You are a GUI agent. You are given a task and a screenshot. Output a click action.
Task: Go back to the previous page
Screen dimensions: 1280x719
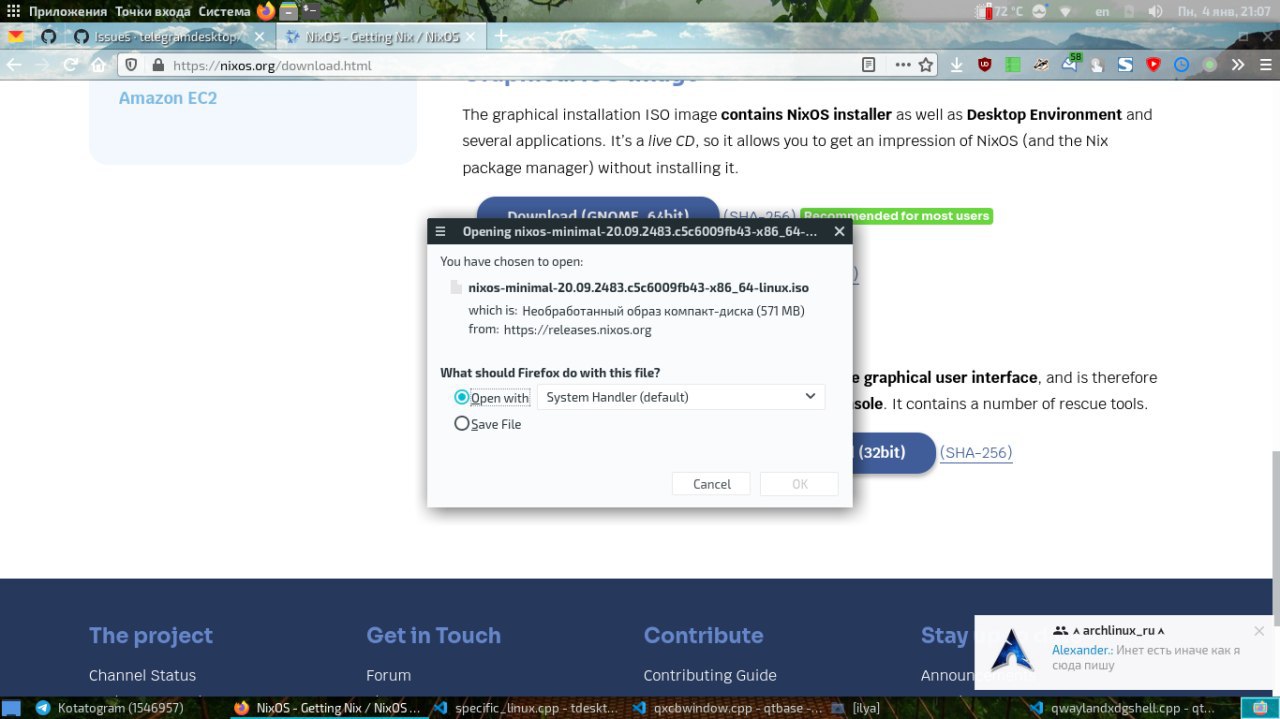point(16,65)
